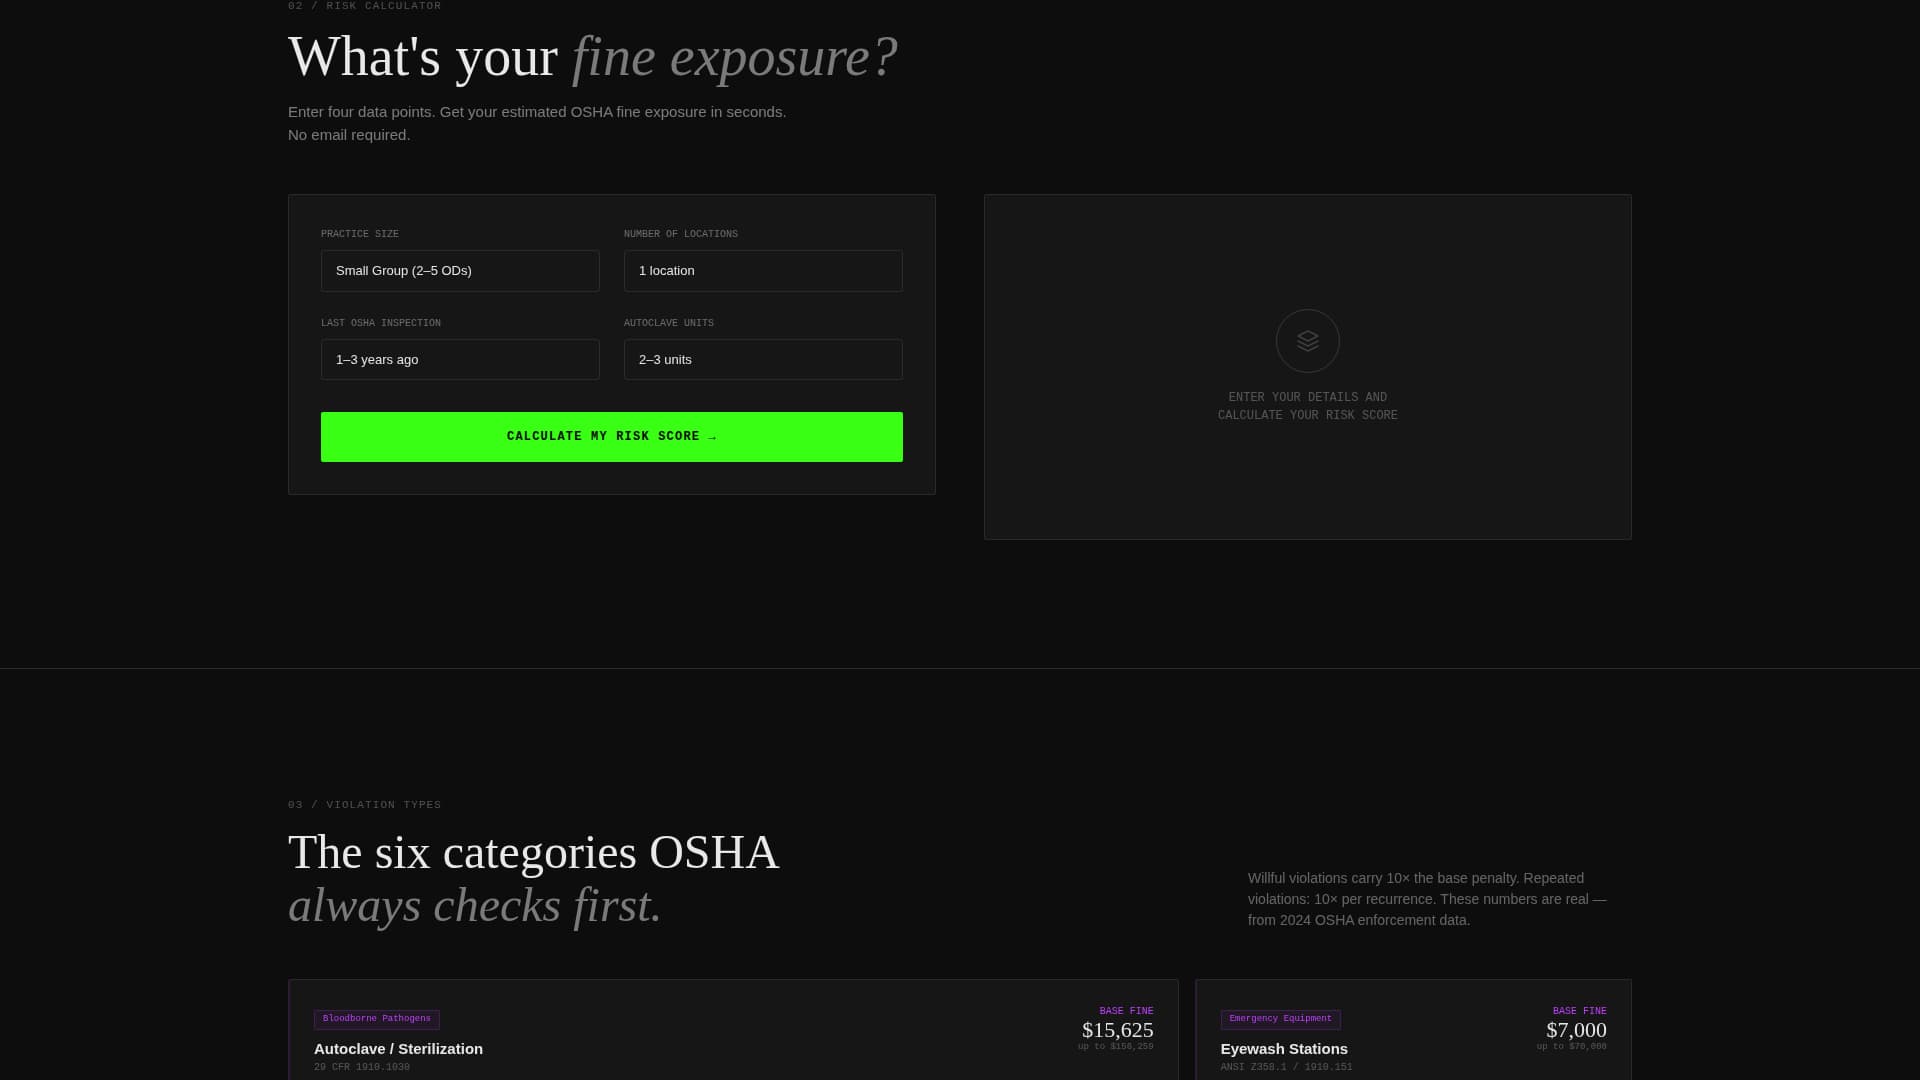Viewport: 1920px width, 1080px height.
Task: Open the Number of Locations dropdown
Action: point(763,271)
